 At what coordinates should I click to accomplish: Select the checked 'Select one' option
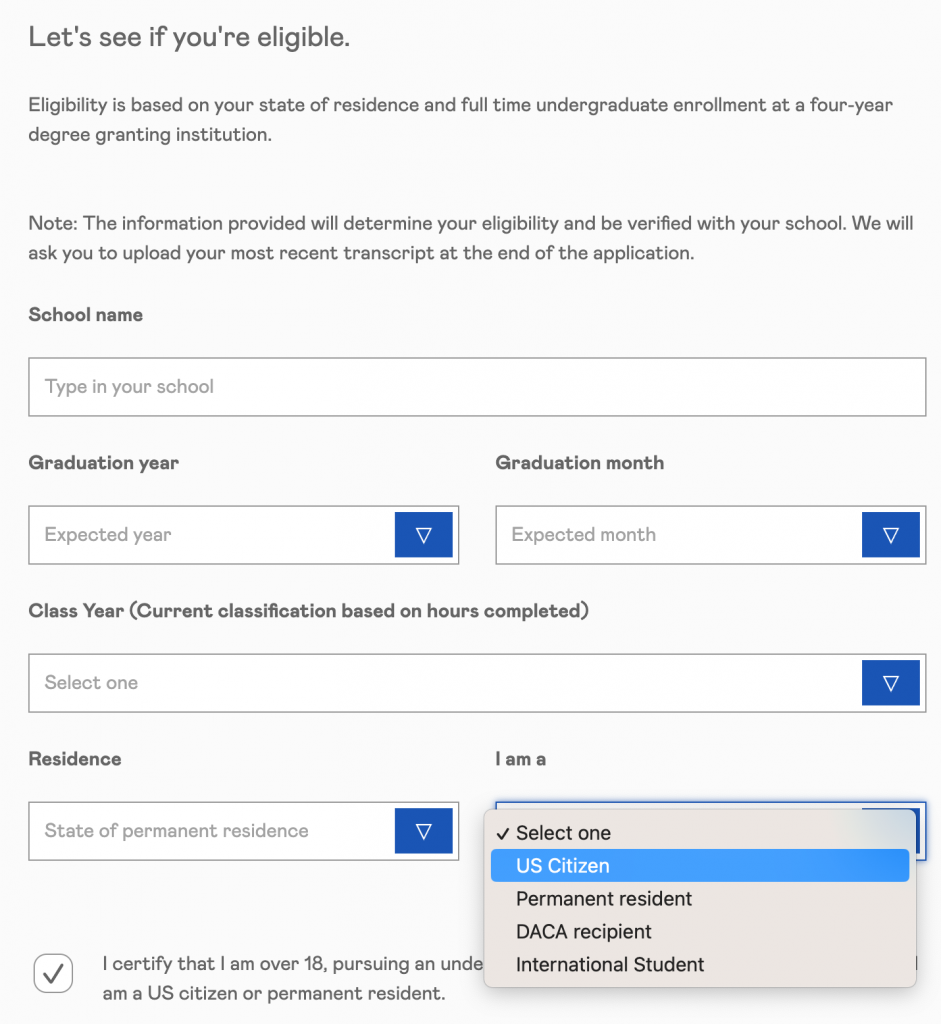563,833
